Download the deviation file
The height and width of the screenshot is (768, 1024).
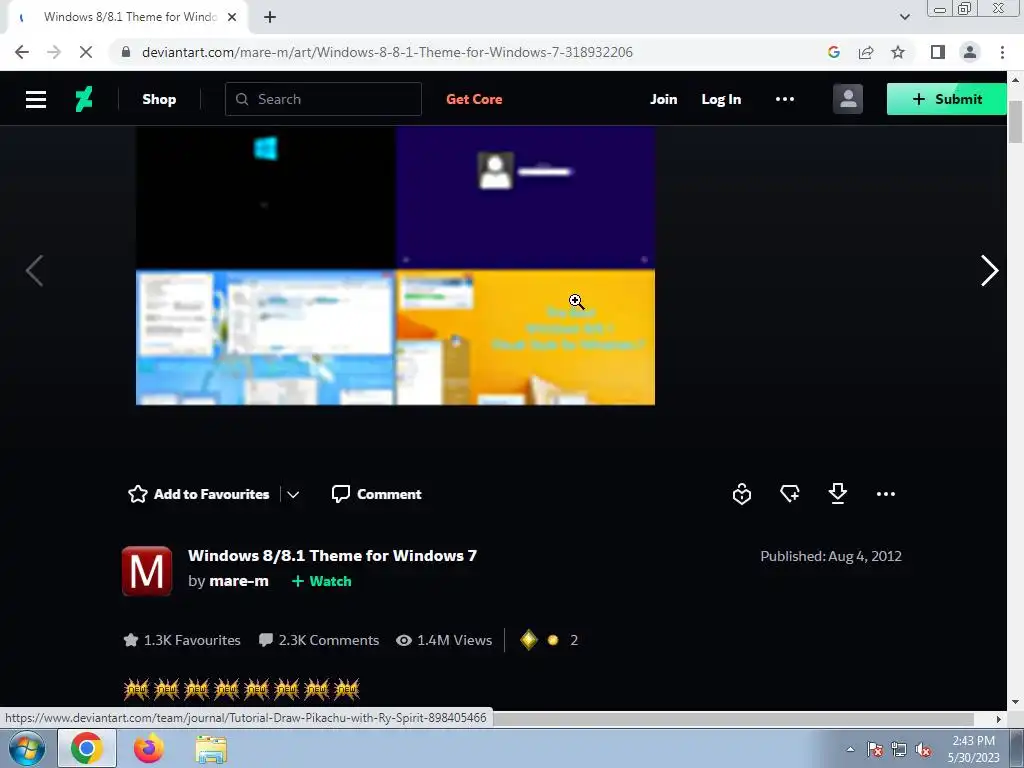(x=837, y=494)
